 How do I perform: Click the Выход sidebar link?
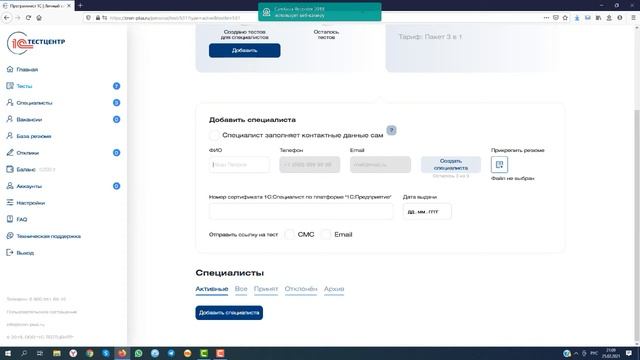tap(25, 253)
